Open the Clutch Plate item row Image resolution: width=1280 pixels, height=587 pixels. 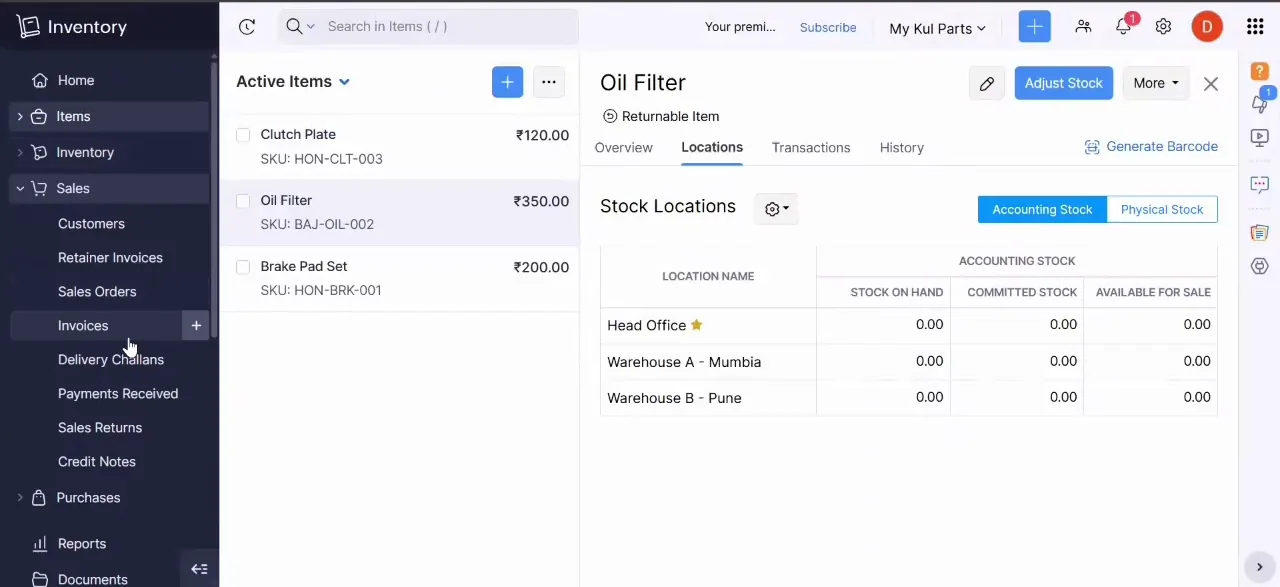(x=399, y=147)
